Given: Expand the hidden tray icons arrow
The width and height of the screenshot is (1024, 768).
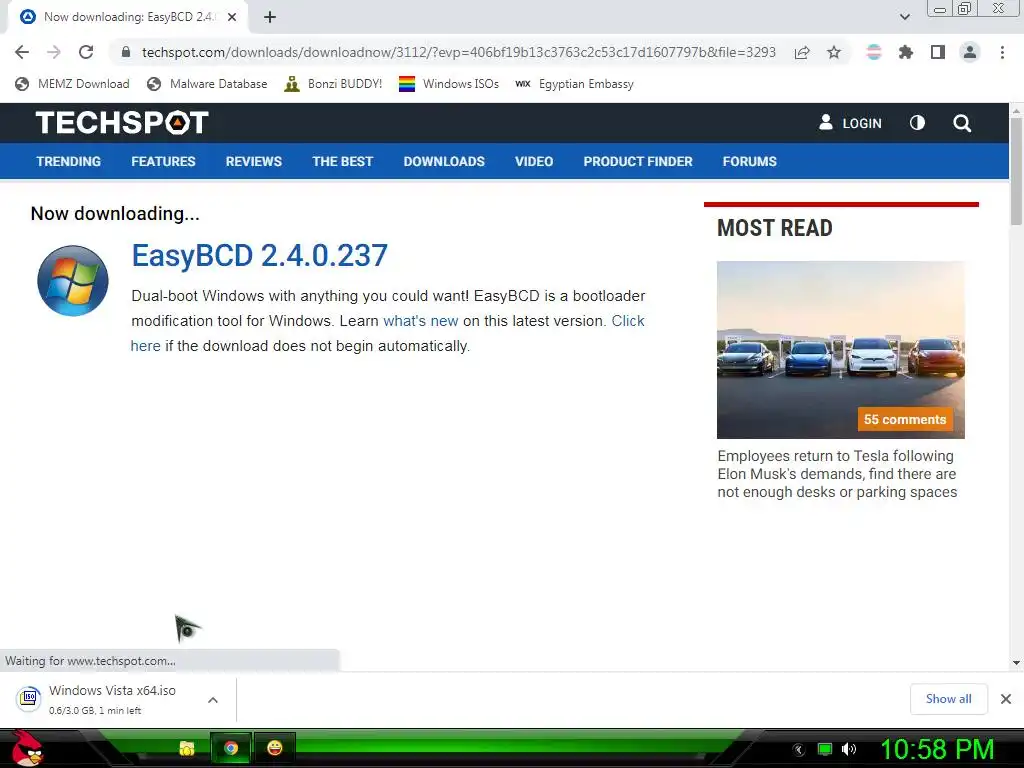Looking at the screenshot, I should (x=798, y=749).
